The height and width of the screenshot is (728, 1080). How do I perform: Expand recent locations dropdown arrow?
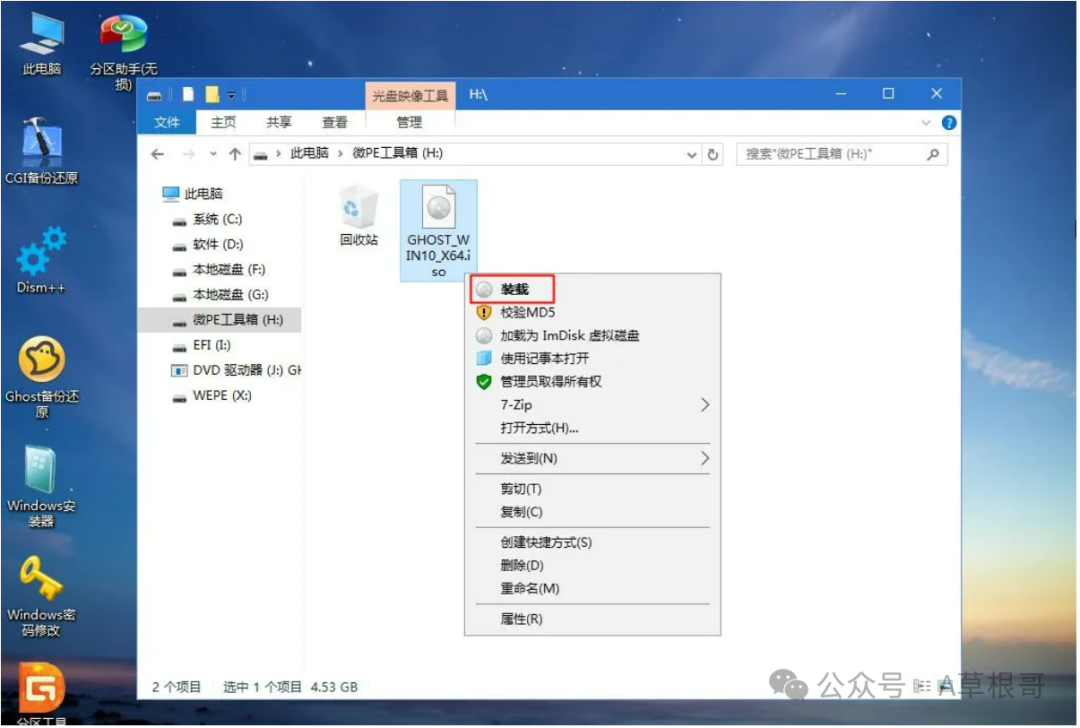[x=214, y=154]
